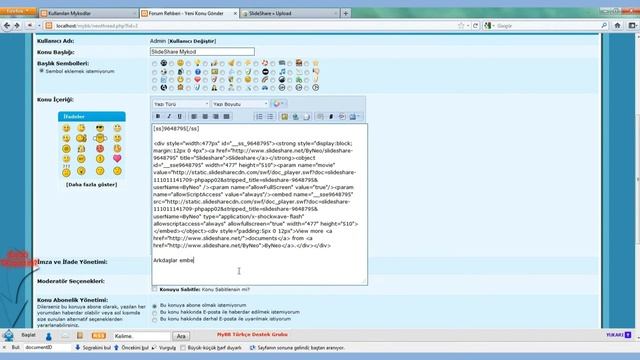This screenshot has width=640, height=360.
Task: Tick the Konuyu Sabitle checkbox
Action: tap(154, 289)
